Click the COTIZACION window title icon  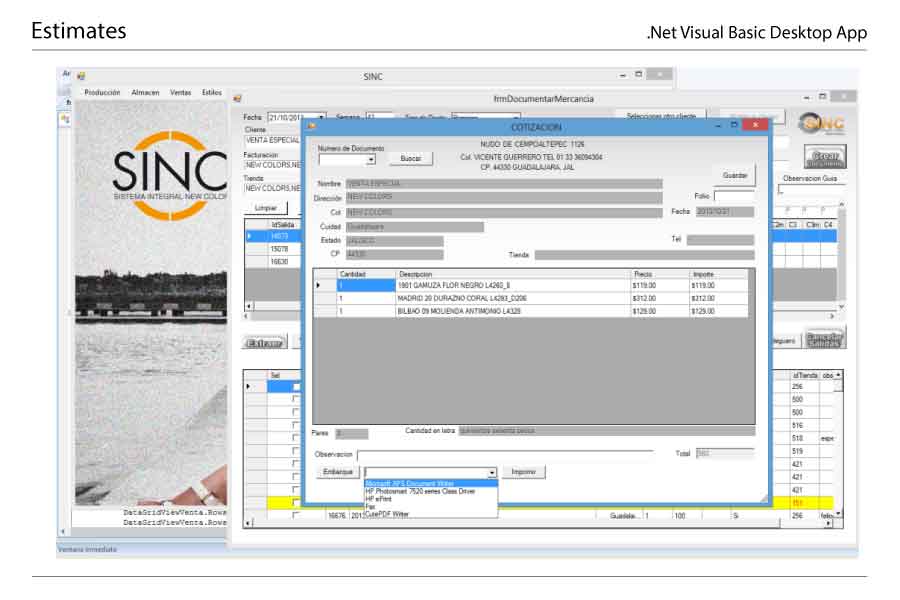click(x=311, y=127)
